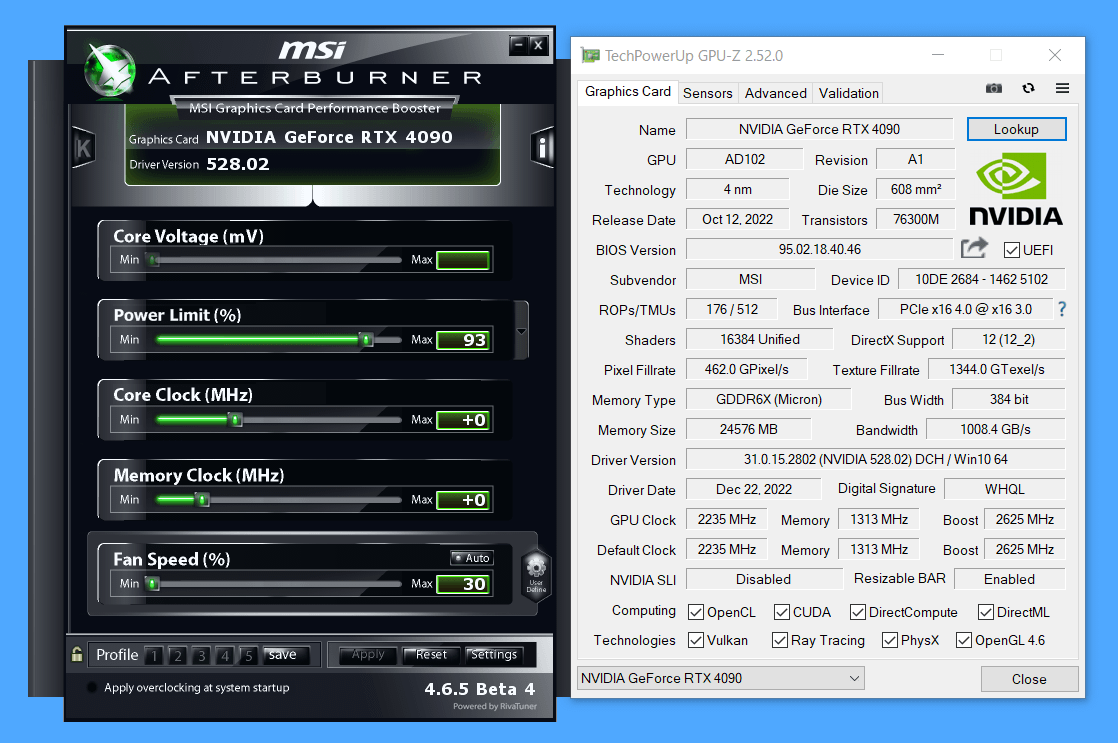Select profile slot 1

154,655
